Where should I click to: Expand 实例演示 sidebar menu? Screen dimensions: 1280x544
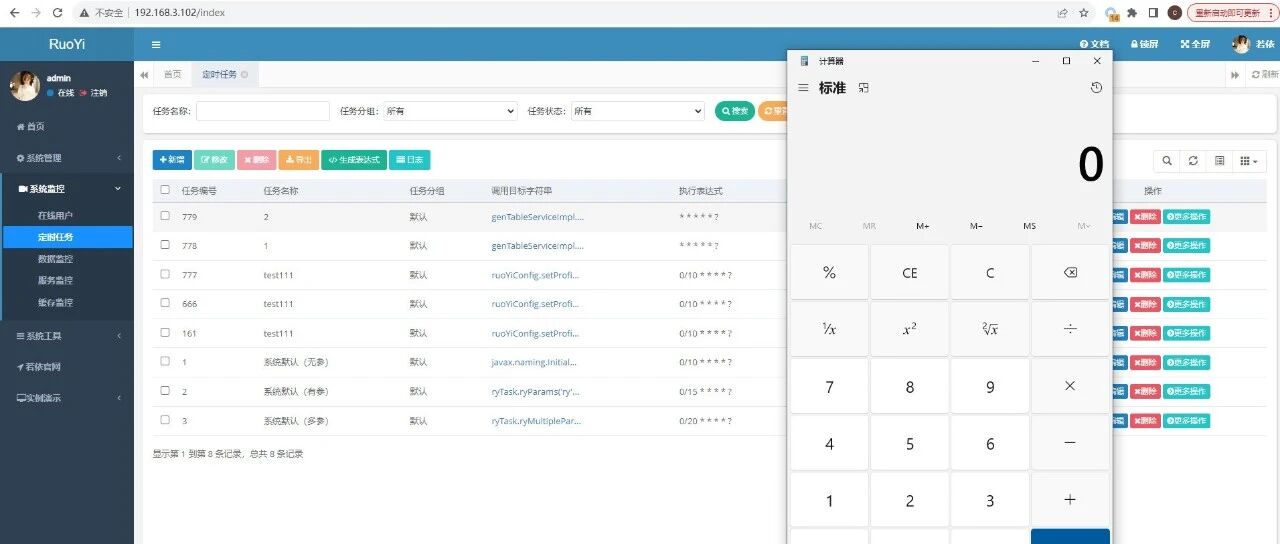pyautogui.click(x=66, y=398)
